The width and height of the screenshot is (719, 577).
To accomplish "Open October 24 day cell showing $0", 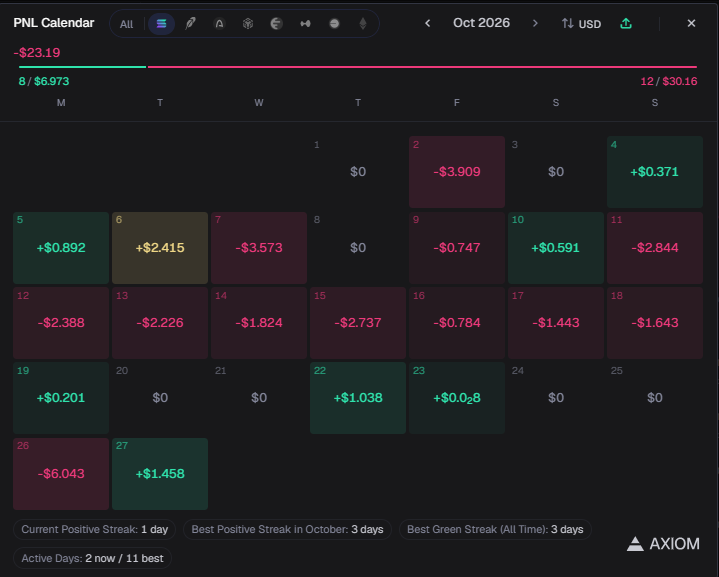I will 556,398.
